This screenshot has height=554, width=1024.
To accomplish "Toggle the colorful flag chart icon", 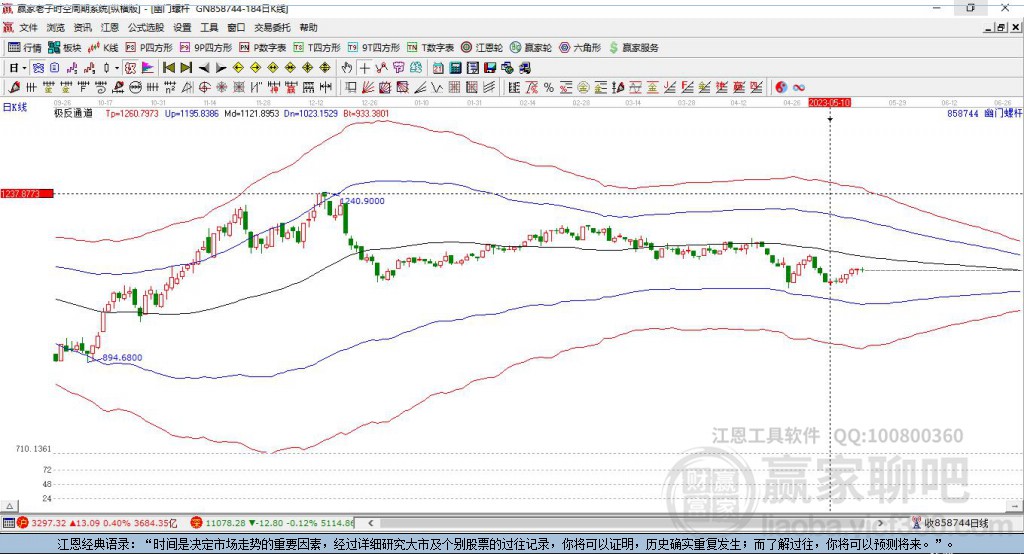I will pyautogui.click(x=148, y=68).
